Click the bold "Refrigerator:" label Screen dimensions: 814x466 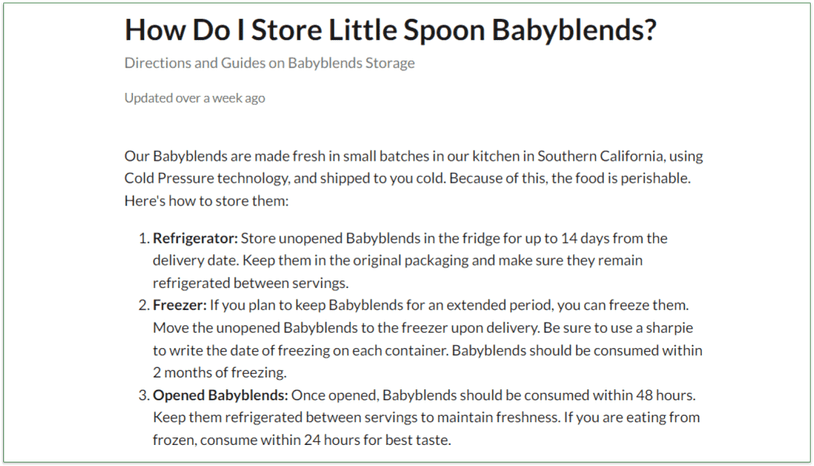coord(197,238)
